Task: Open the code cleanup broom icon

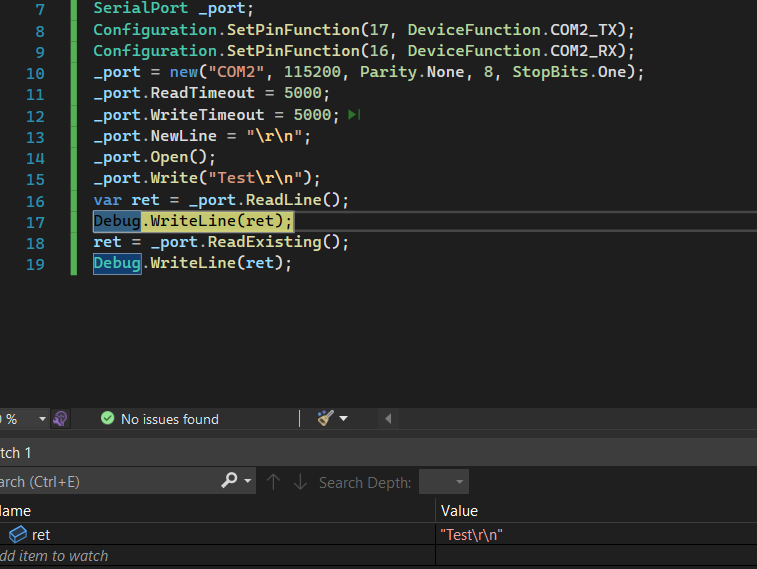Action: tap(325, 418)
